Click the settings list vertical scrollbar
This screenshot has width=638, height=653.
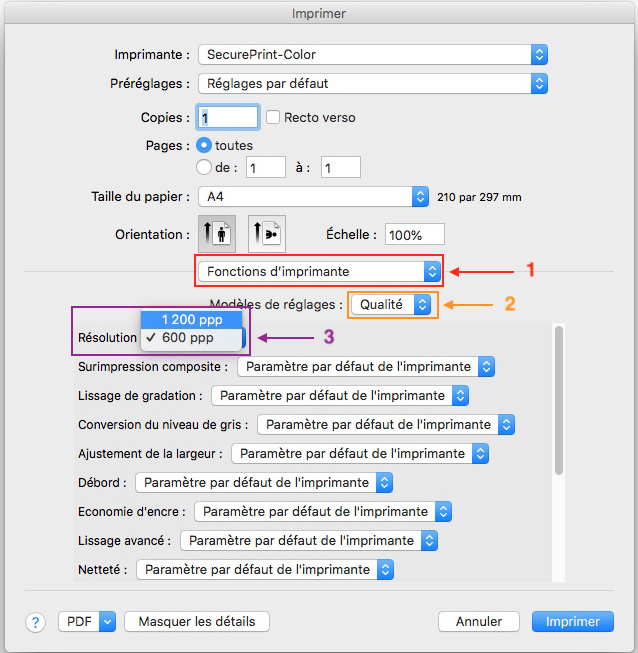coord(558,400)
